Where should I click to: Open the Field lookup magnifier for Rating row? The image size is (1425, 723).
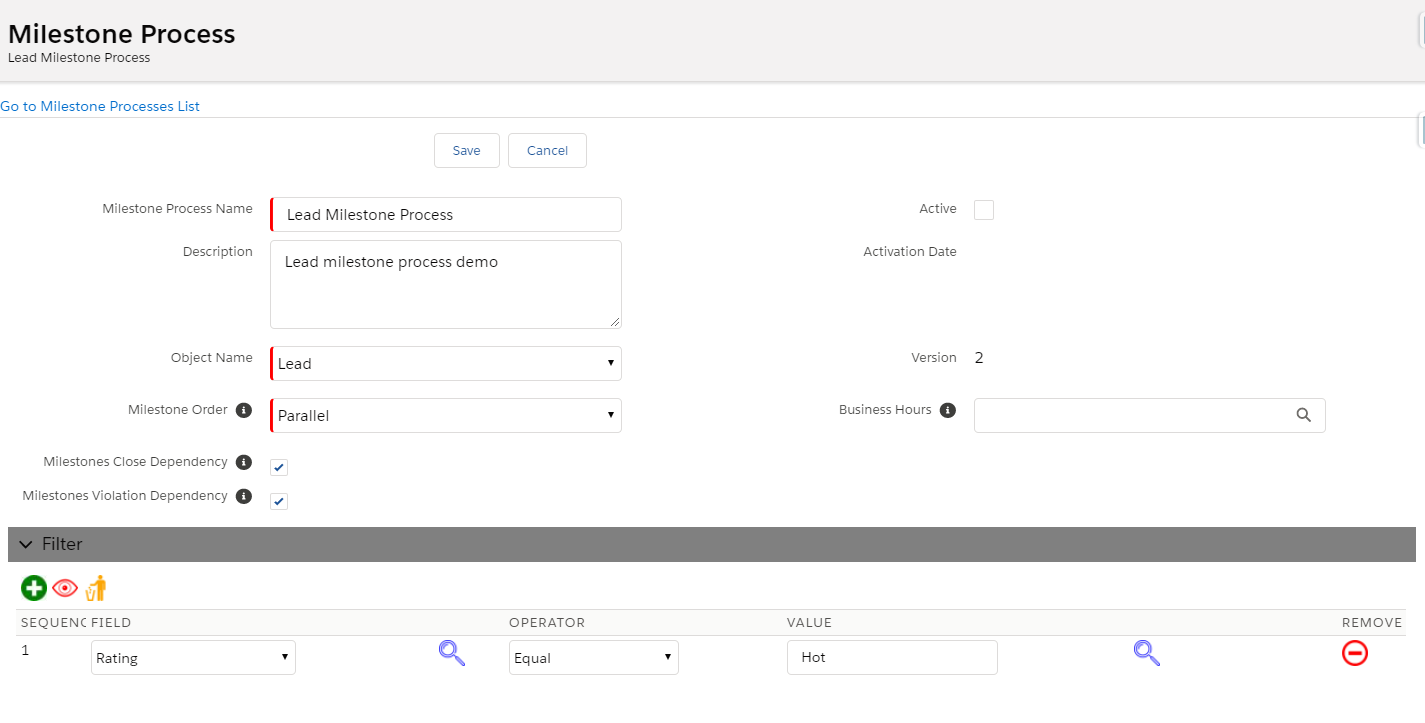click(451, 653)
